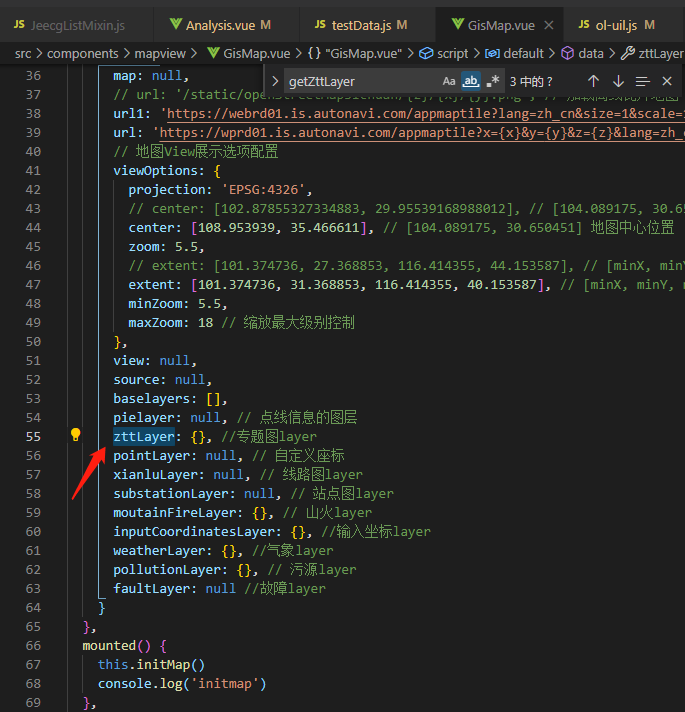The height and width of the screenshot is (712, 685).
Task: Click the Vue icon on GisMap.vue tab
Action: tap(458, 24)
